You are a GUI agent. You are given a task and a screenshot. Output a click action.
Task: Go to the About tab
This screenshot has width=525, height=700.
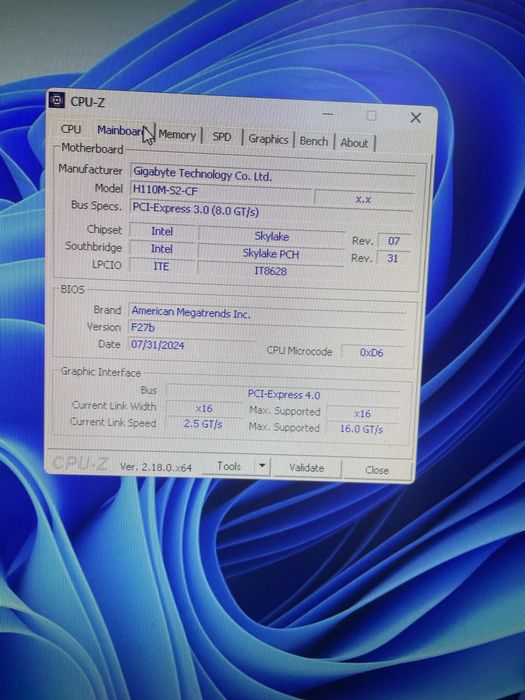tap(354, 143)
